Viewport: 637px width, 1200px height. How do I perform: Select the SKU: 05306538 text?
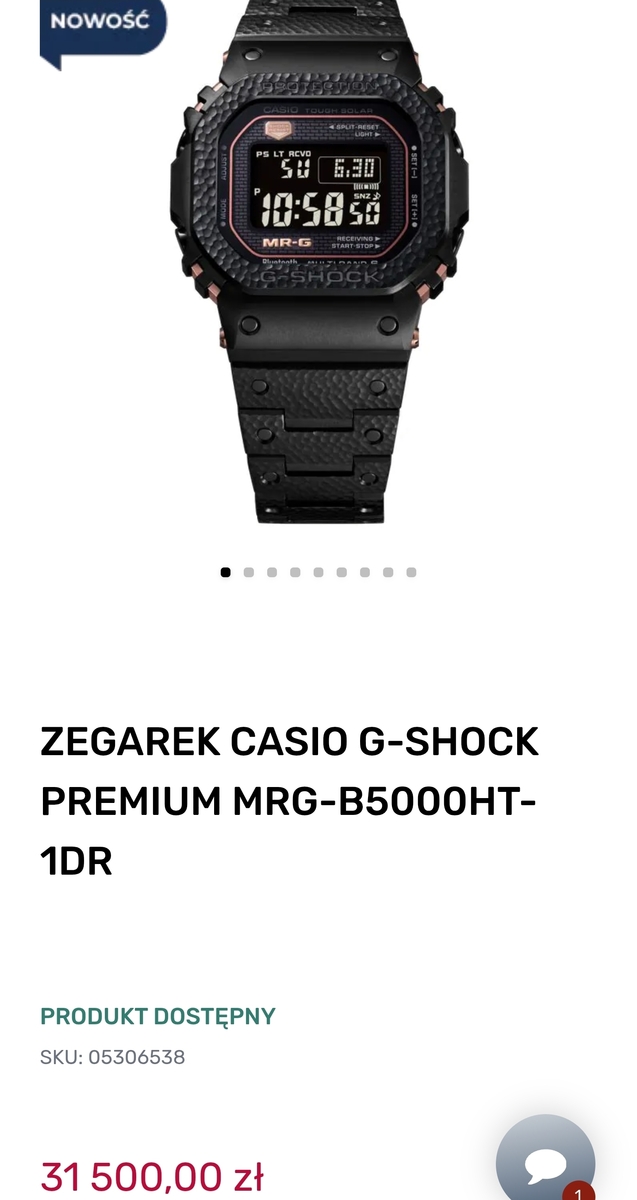113,1057
